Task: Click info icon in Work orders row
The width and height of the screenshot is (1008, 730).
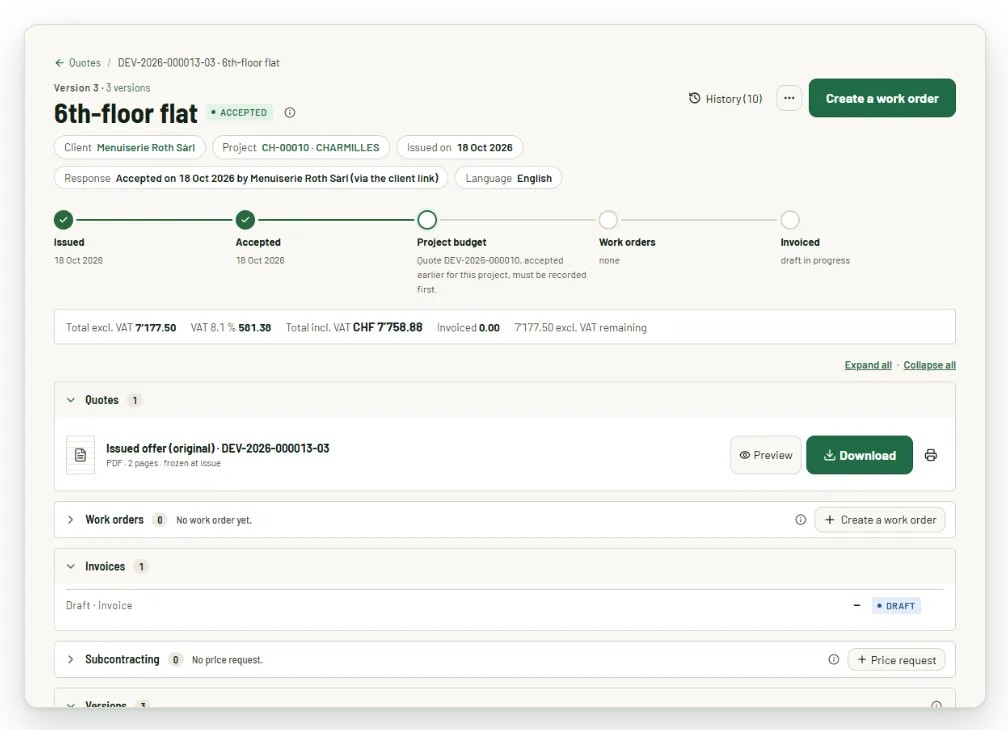Action: (x=800, y=520)
